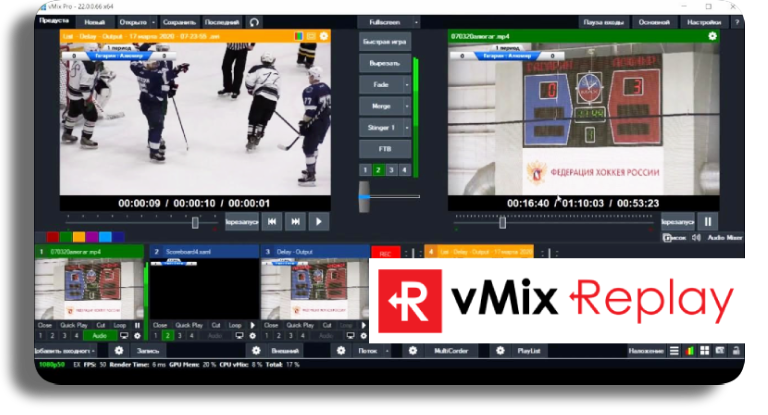Viewport: 768px width, 415px height.
Task: Expand Stinger 1 dropdown arrow
Action: [x=407, y=128]
